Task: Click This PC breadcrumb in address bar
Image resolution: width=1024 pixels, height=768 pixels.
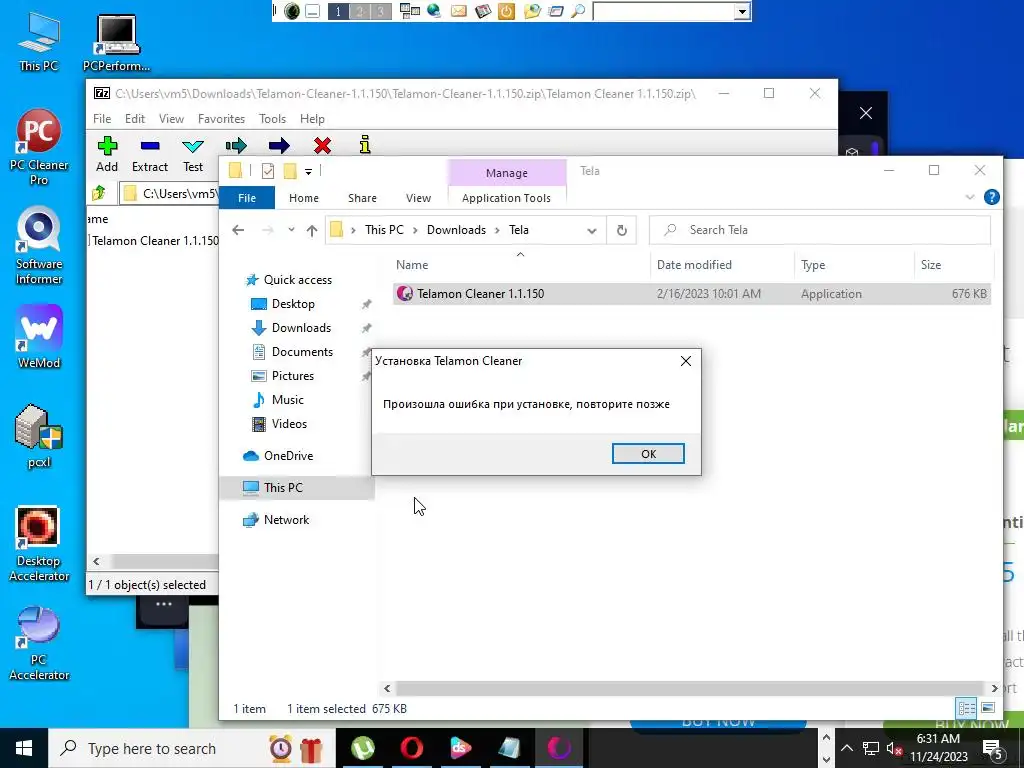Action: click(x=384, y=230)
